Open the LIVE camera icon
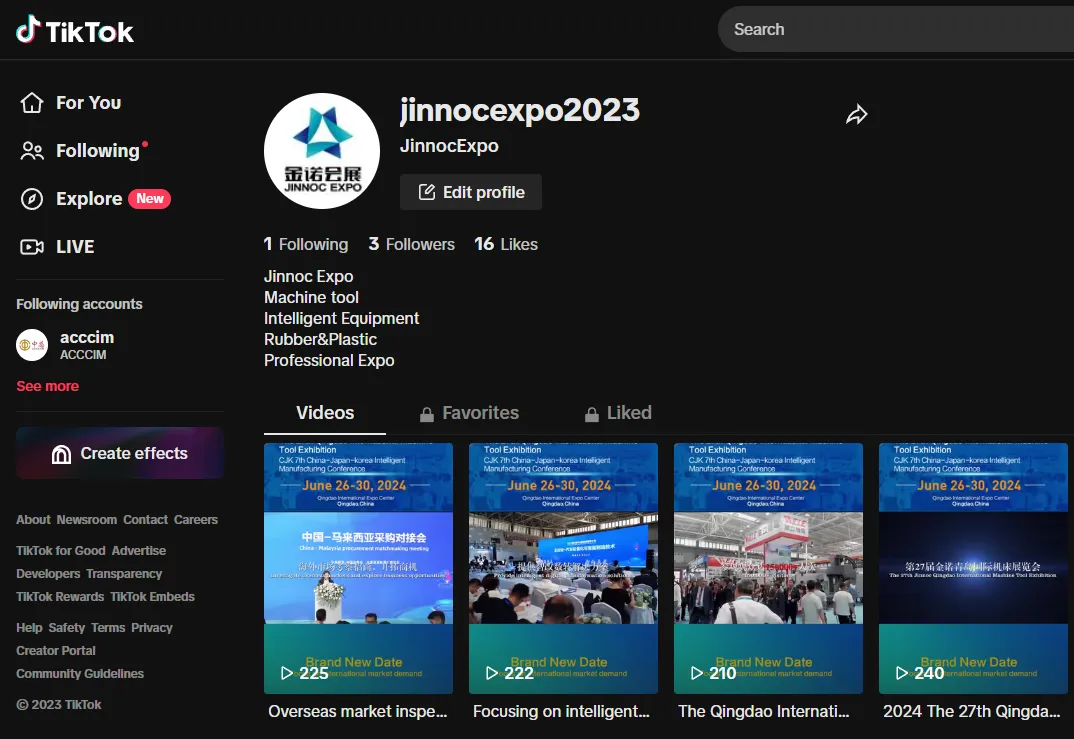This screenshot has width=1074, height=739. (x=32, y=247)
